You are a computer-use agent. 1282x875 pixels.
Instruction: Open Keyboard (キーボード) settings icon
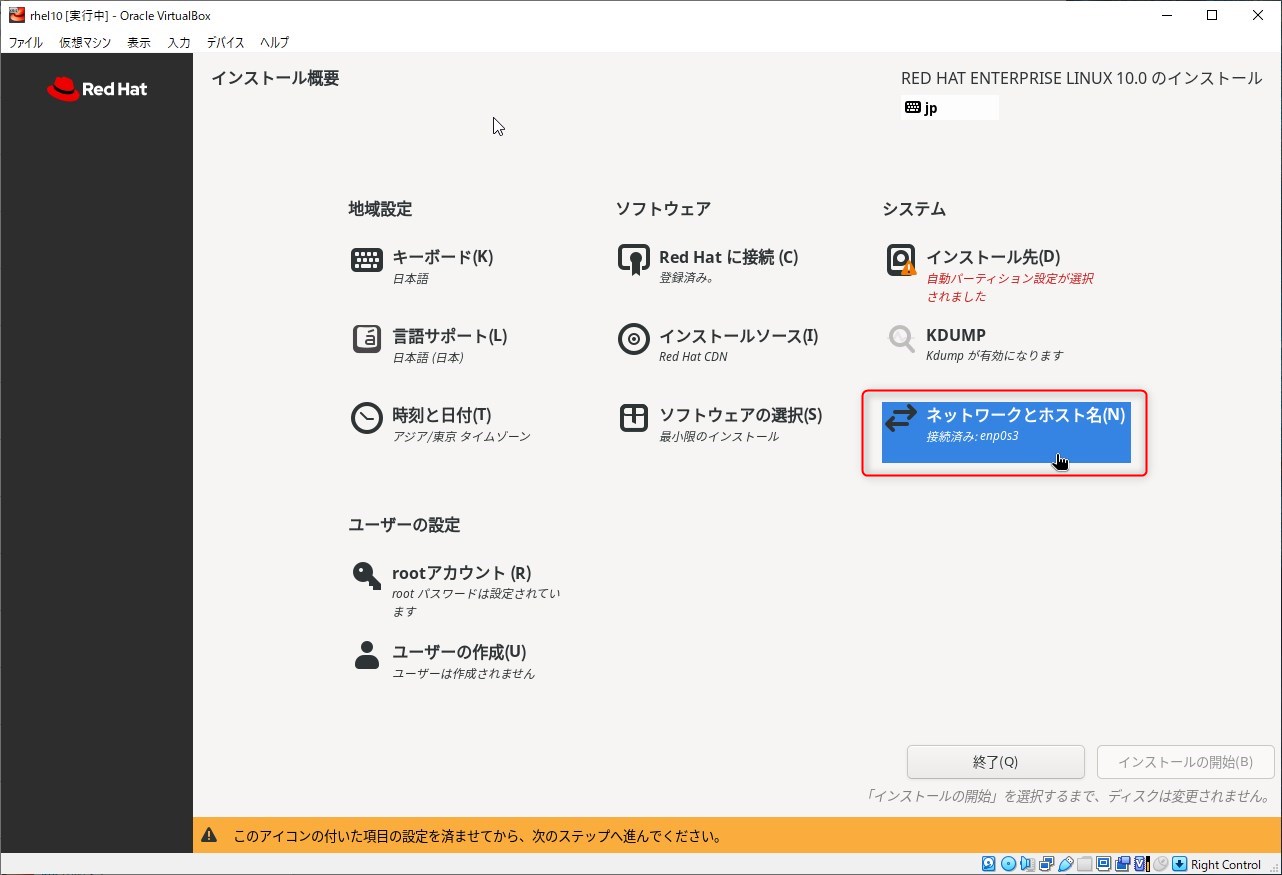(367, 260)
